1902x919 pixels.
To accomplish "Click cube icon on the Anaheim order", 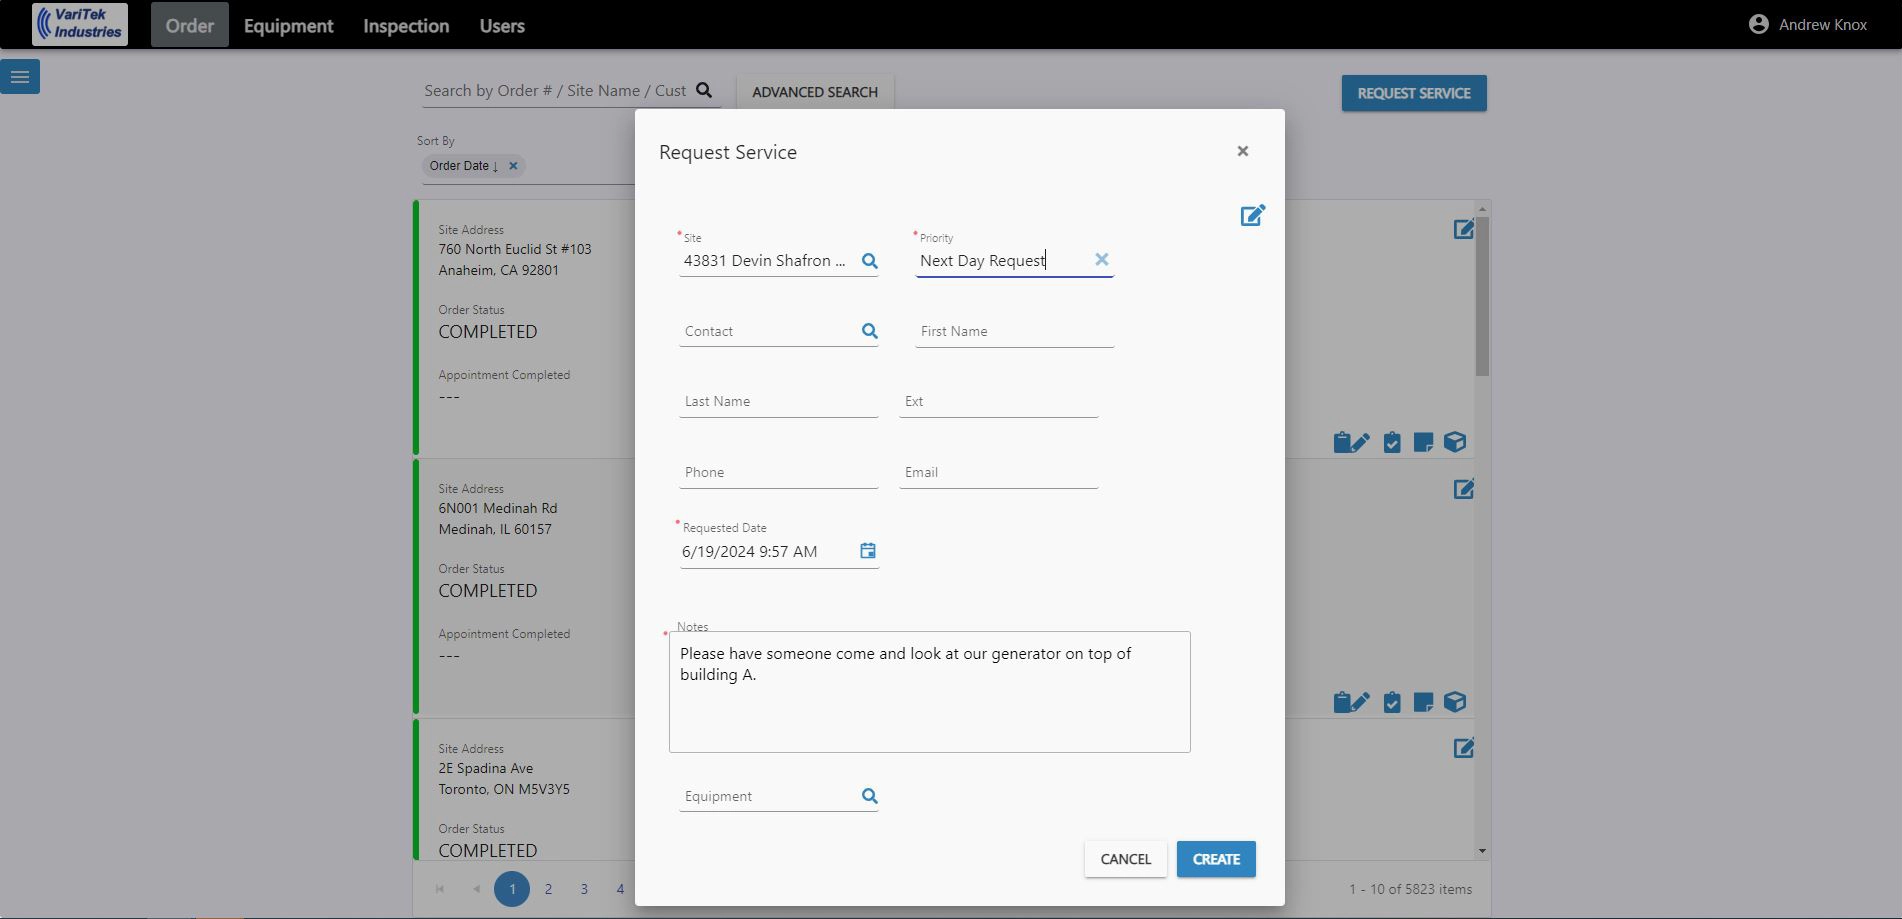I will 1455,442.
